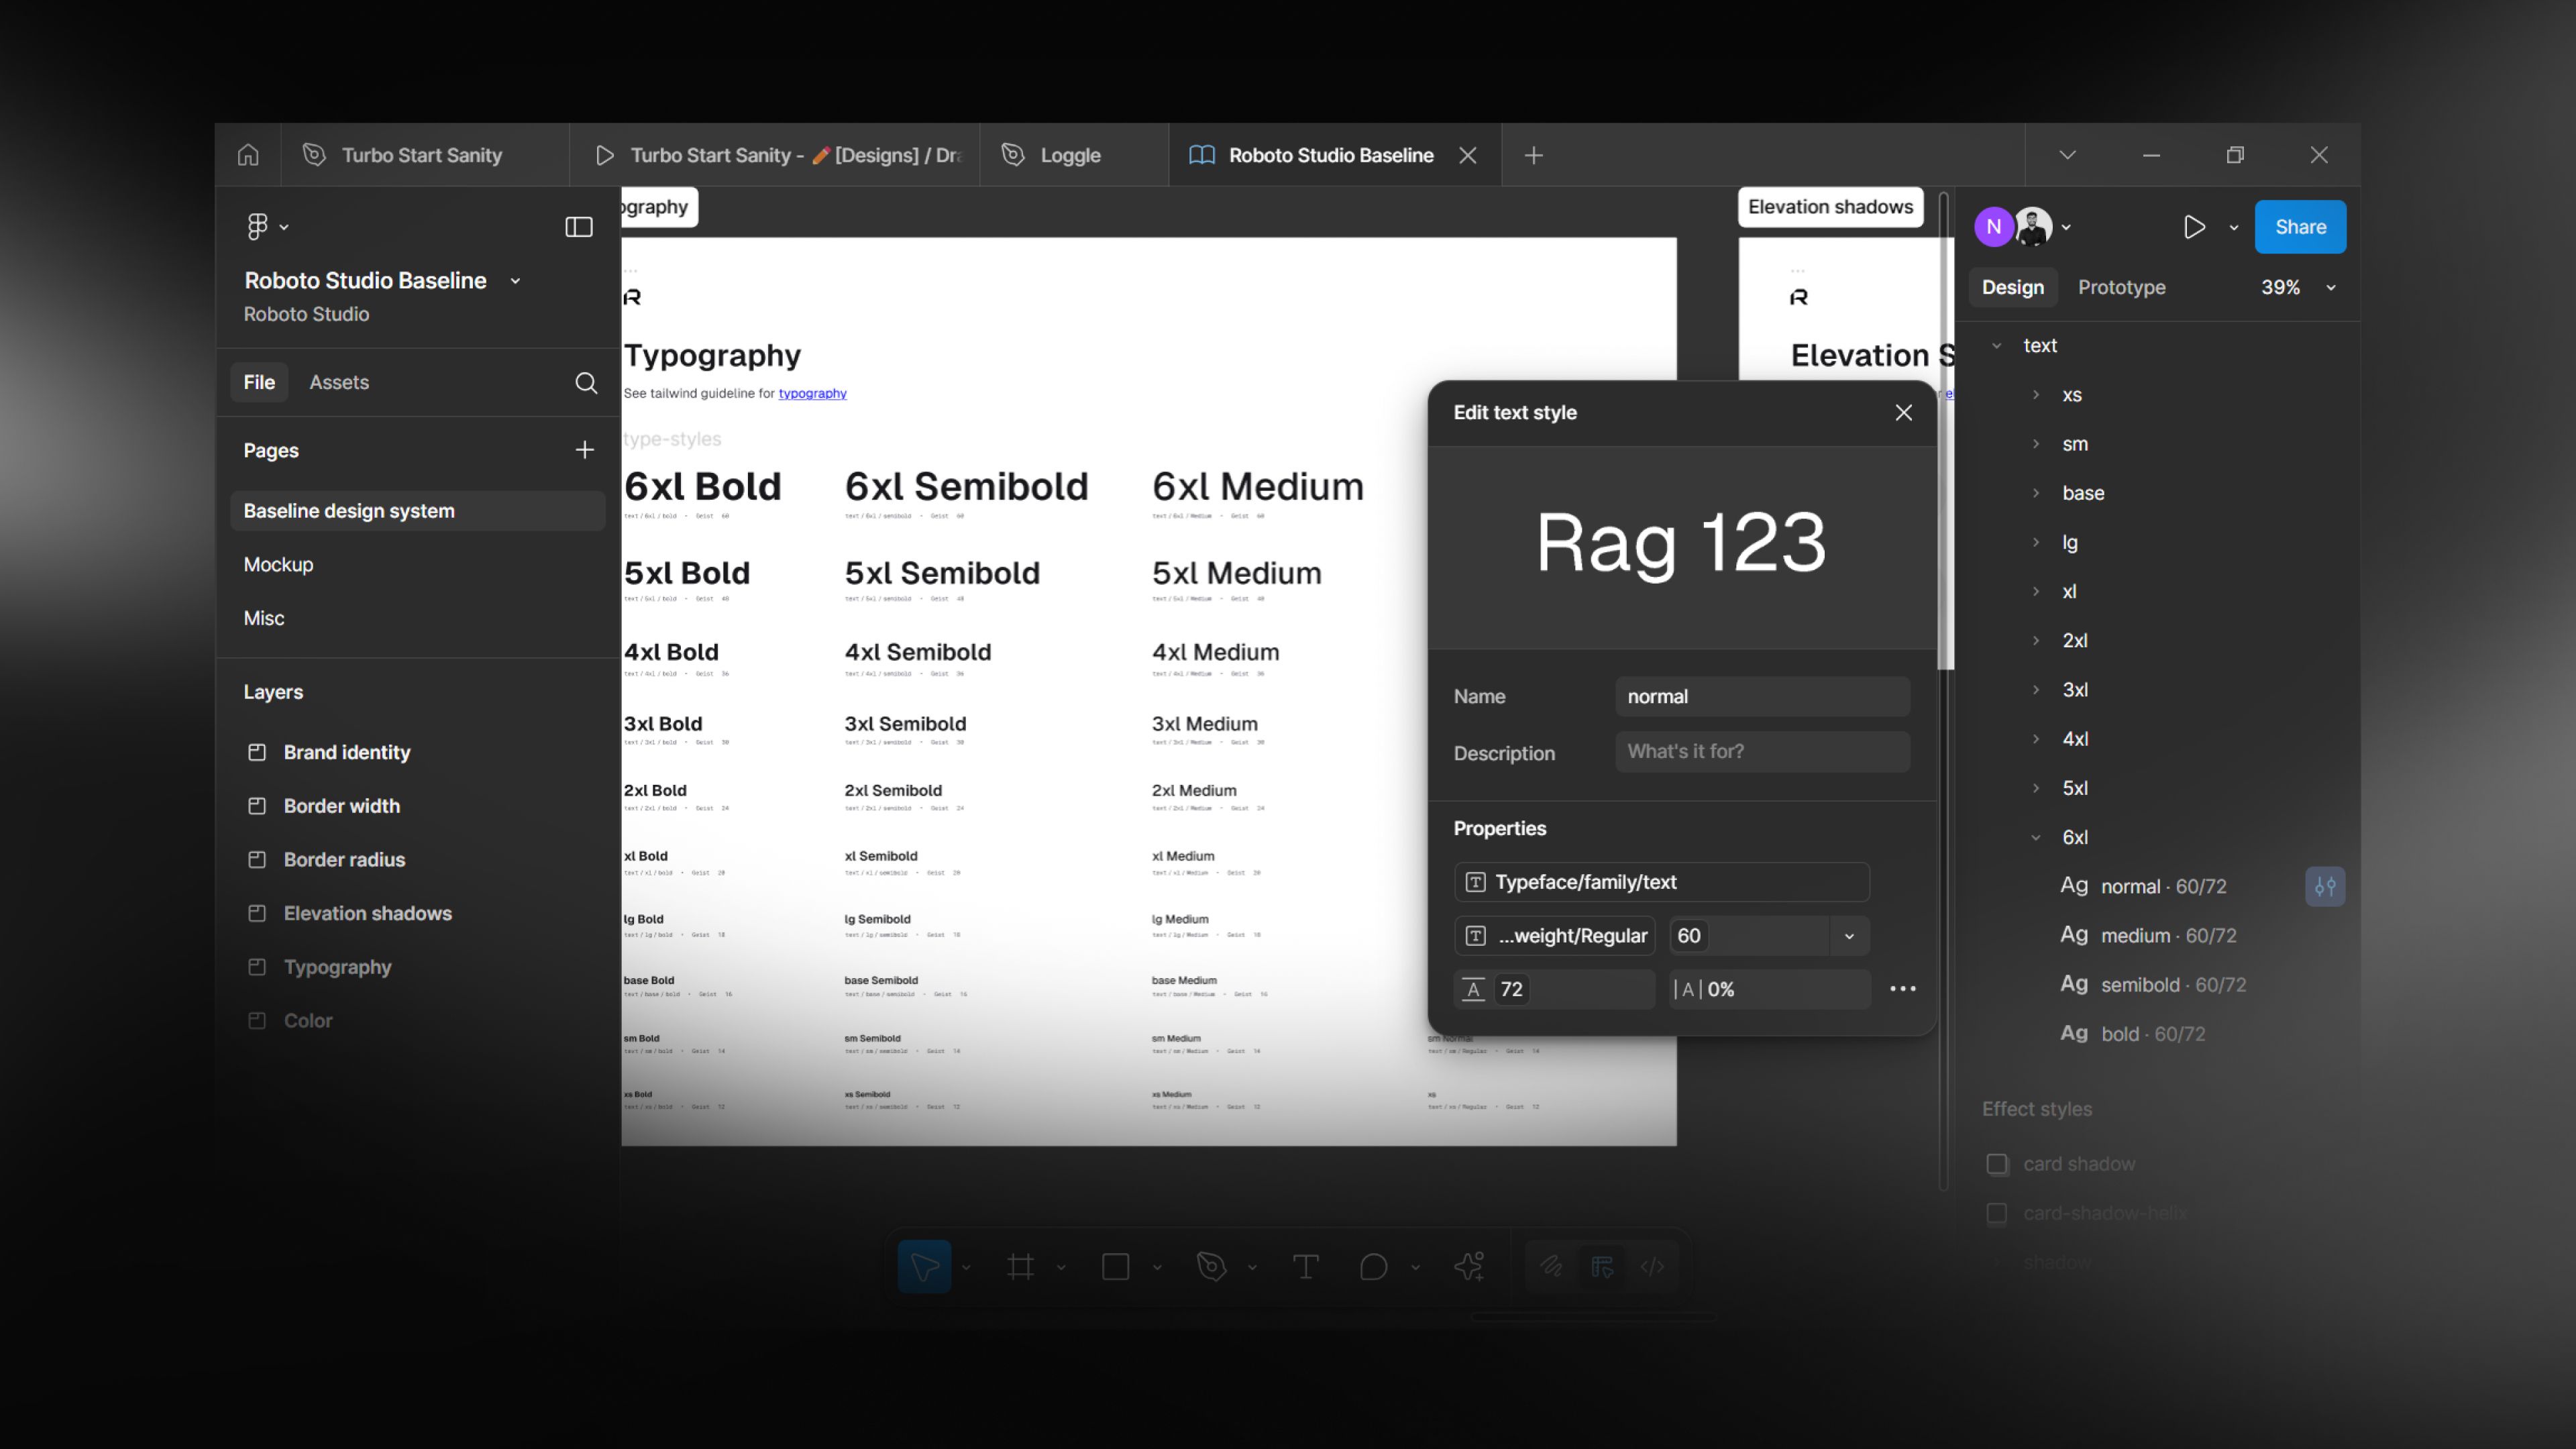Open the font size 60 dropdown
The image size is (2576, 1449).
(1849, 936)
